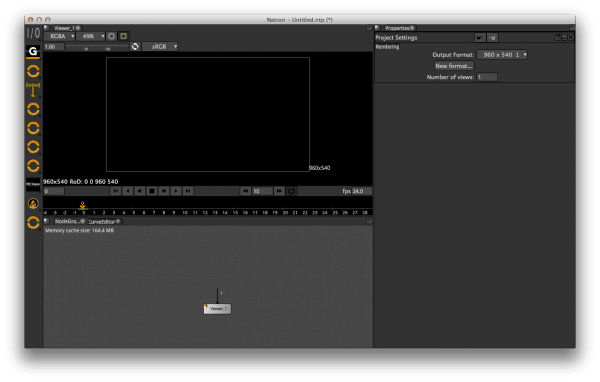Open the I/O image nodes menu
The height and width of the screenshot is (382, 600).
pos(33,34)
